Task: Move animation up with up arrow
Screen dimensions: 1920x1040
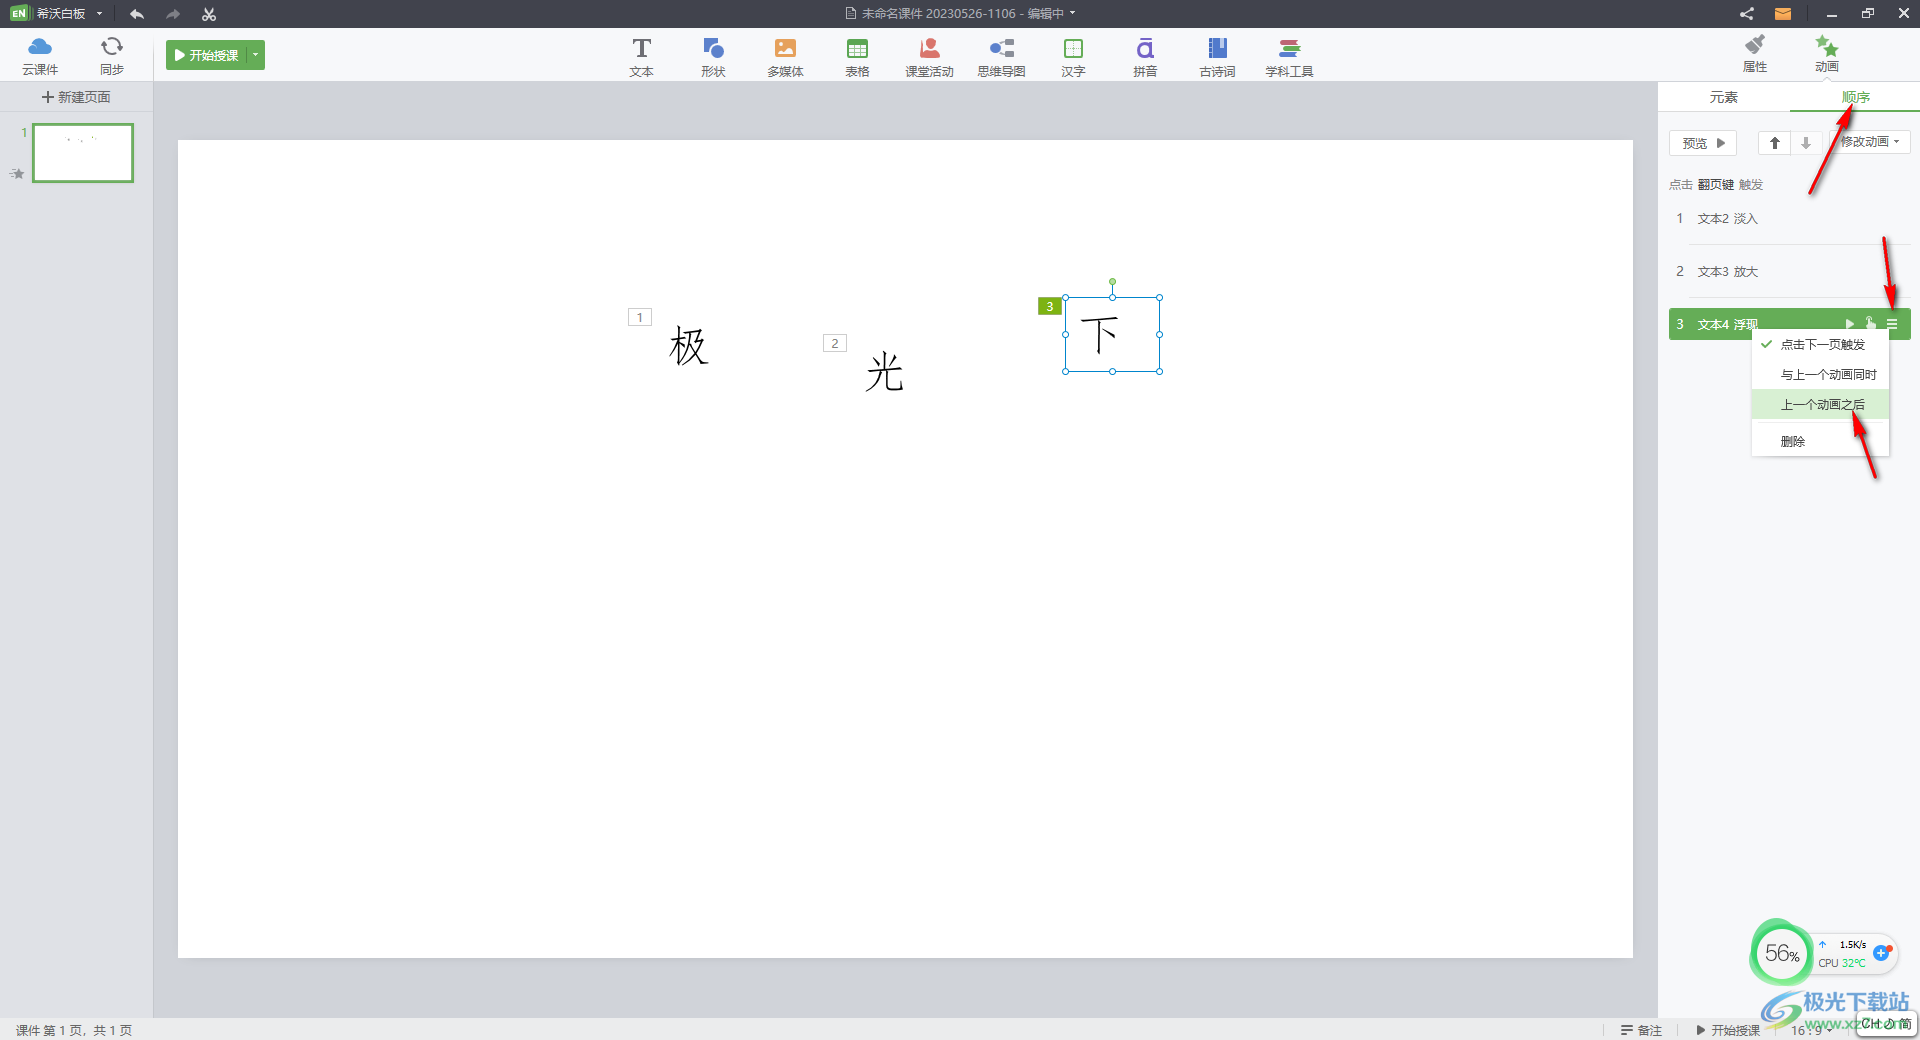Action: pos(1775,143)
